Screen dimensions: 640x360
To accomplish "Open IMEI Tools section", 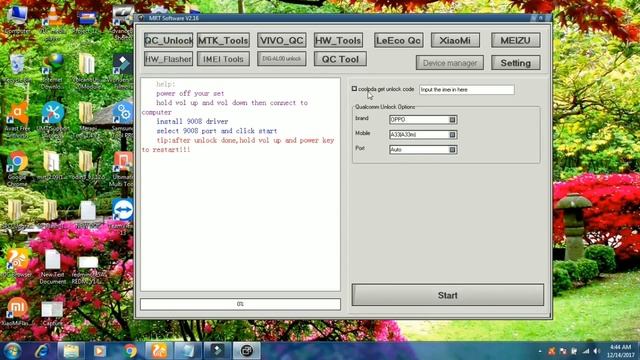I will click(223, 59).
